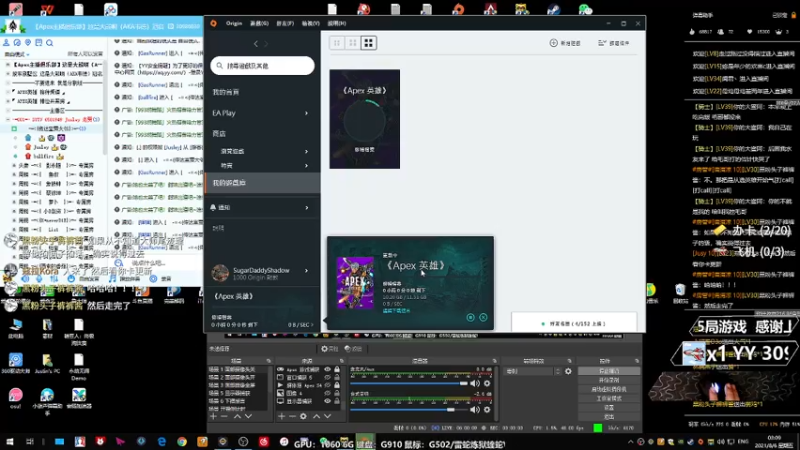Go forward in Origin navigation

pyautogui.click(x=266, y=44)
